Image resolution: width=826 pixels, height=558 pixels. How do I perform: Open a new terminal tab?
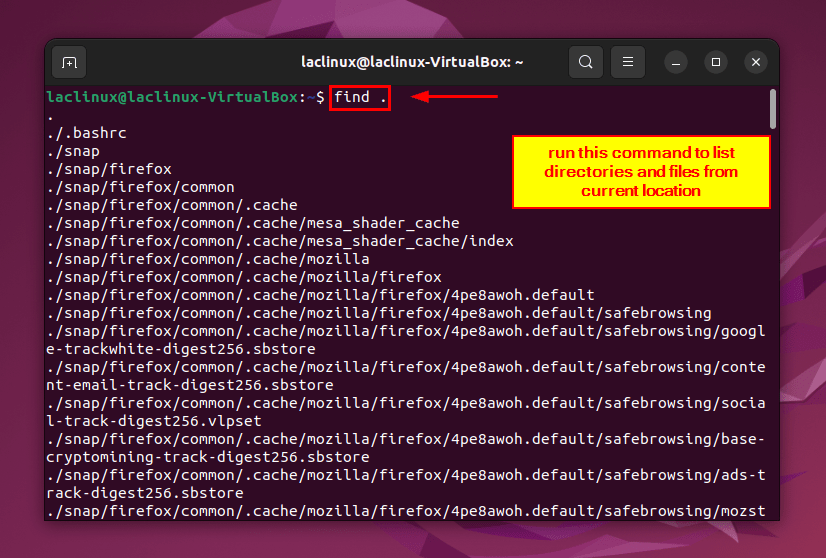(x=69, y=62)
